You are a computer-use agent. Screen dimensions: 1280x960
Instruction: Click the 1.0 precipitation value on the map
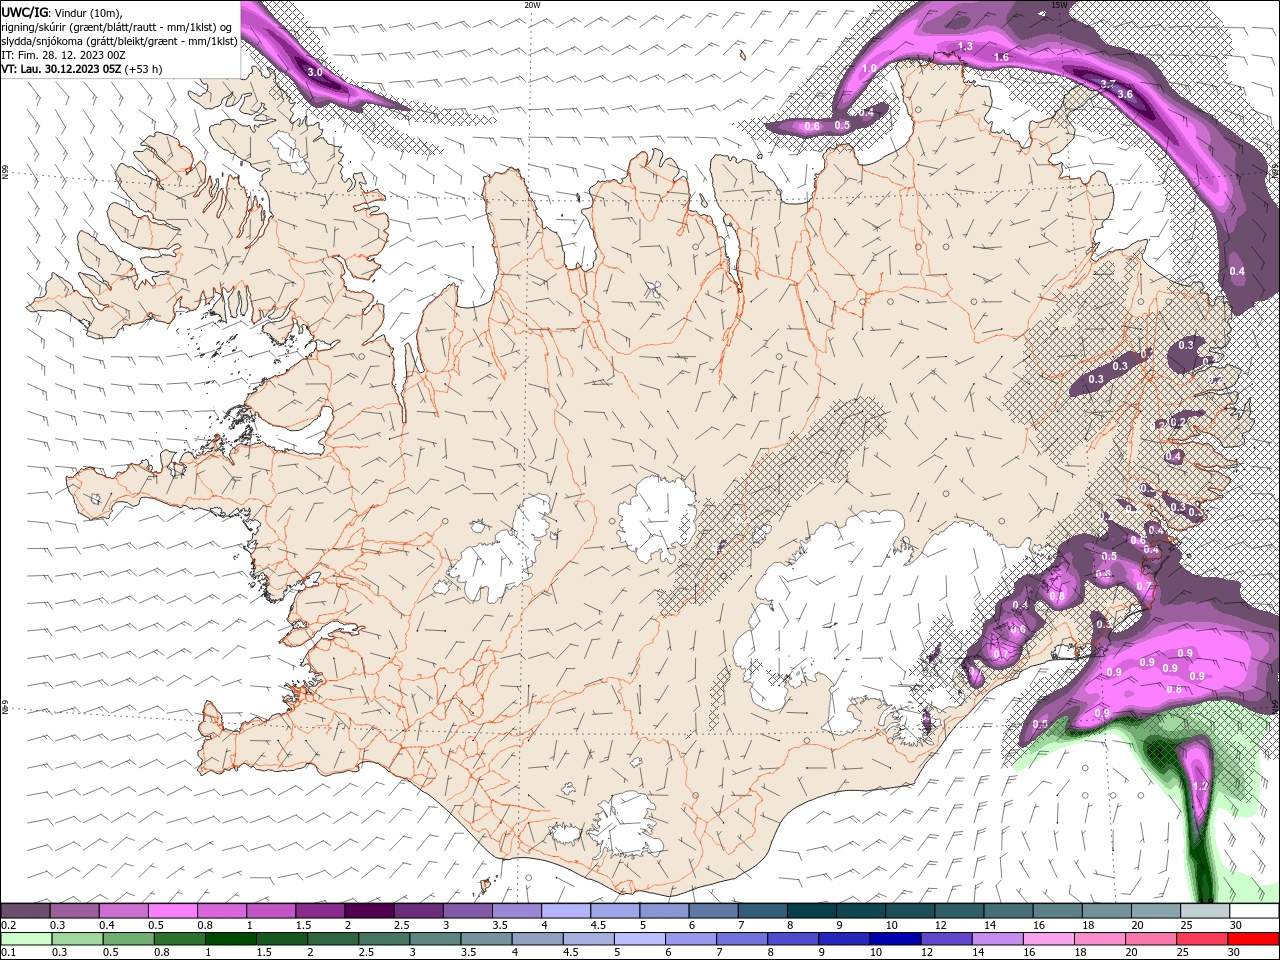870,68
